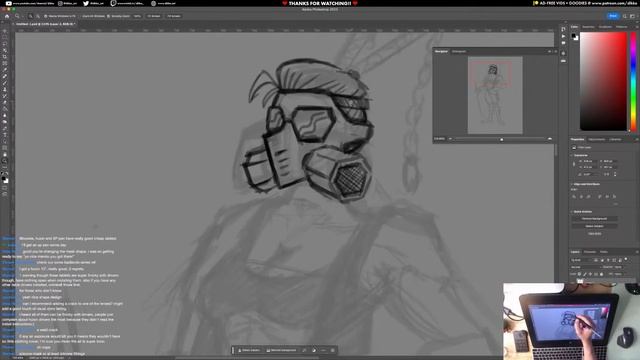Click the blue Share button

[613, 16]
